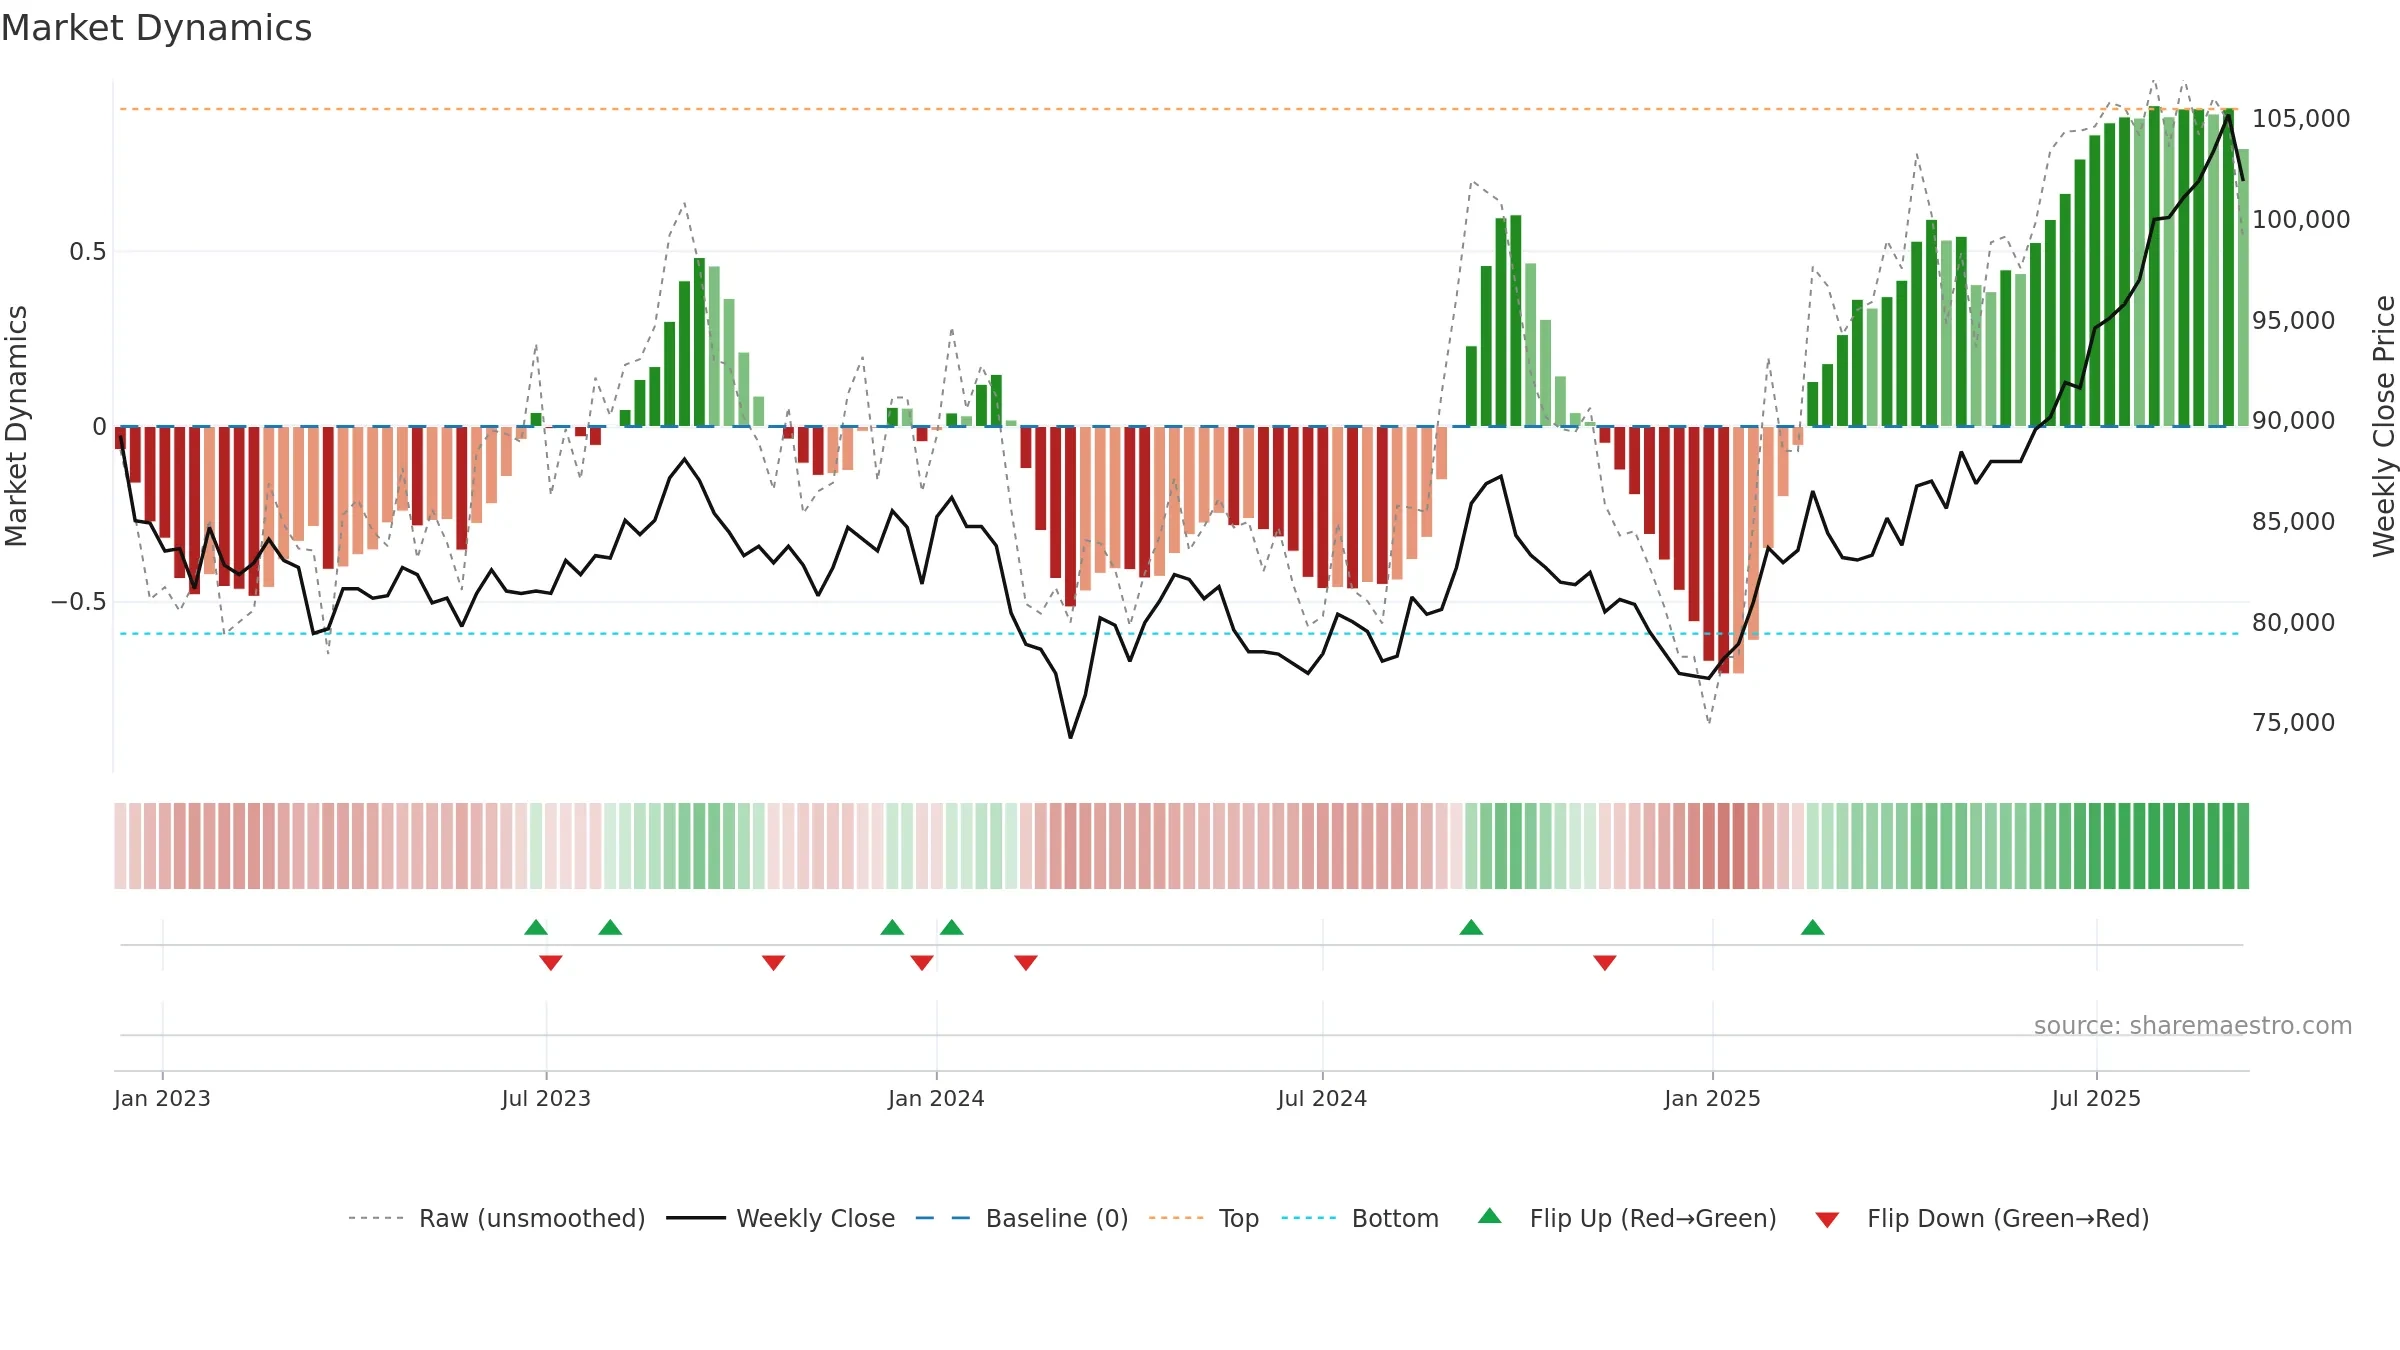Click the 95,000 price axis label
Image resolution: width=2400 pixels, height=1350 pixels.
tap(2294, 321)
